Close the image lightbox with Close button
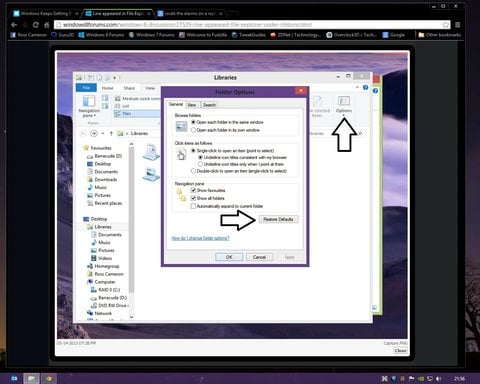The image size is (480, 384). pyautogui.click(x=400, y=350)
